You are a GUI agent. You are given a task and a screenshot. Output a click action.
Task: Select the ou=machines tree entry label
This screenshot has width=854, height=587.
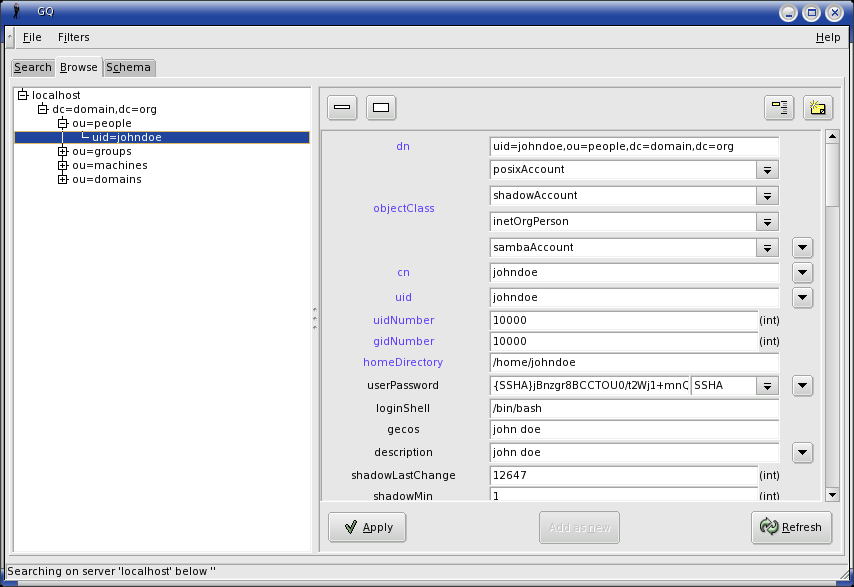click(x=109, y=165)
